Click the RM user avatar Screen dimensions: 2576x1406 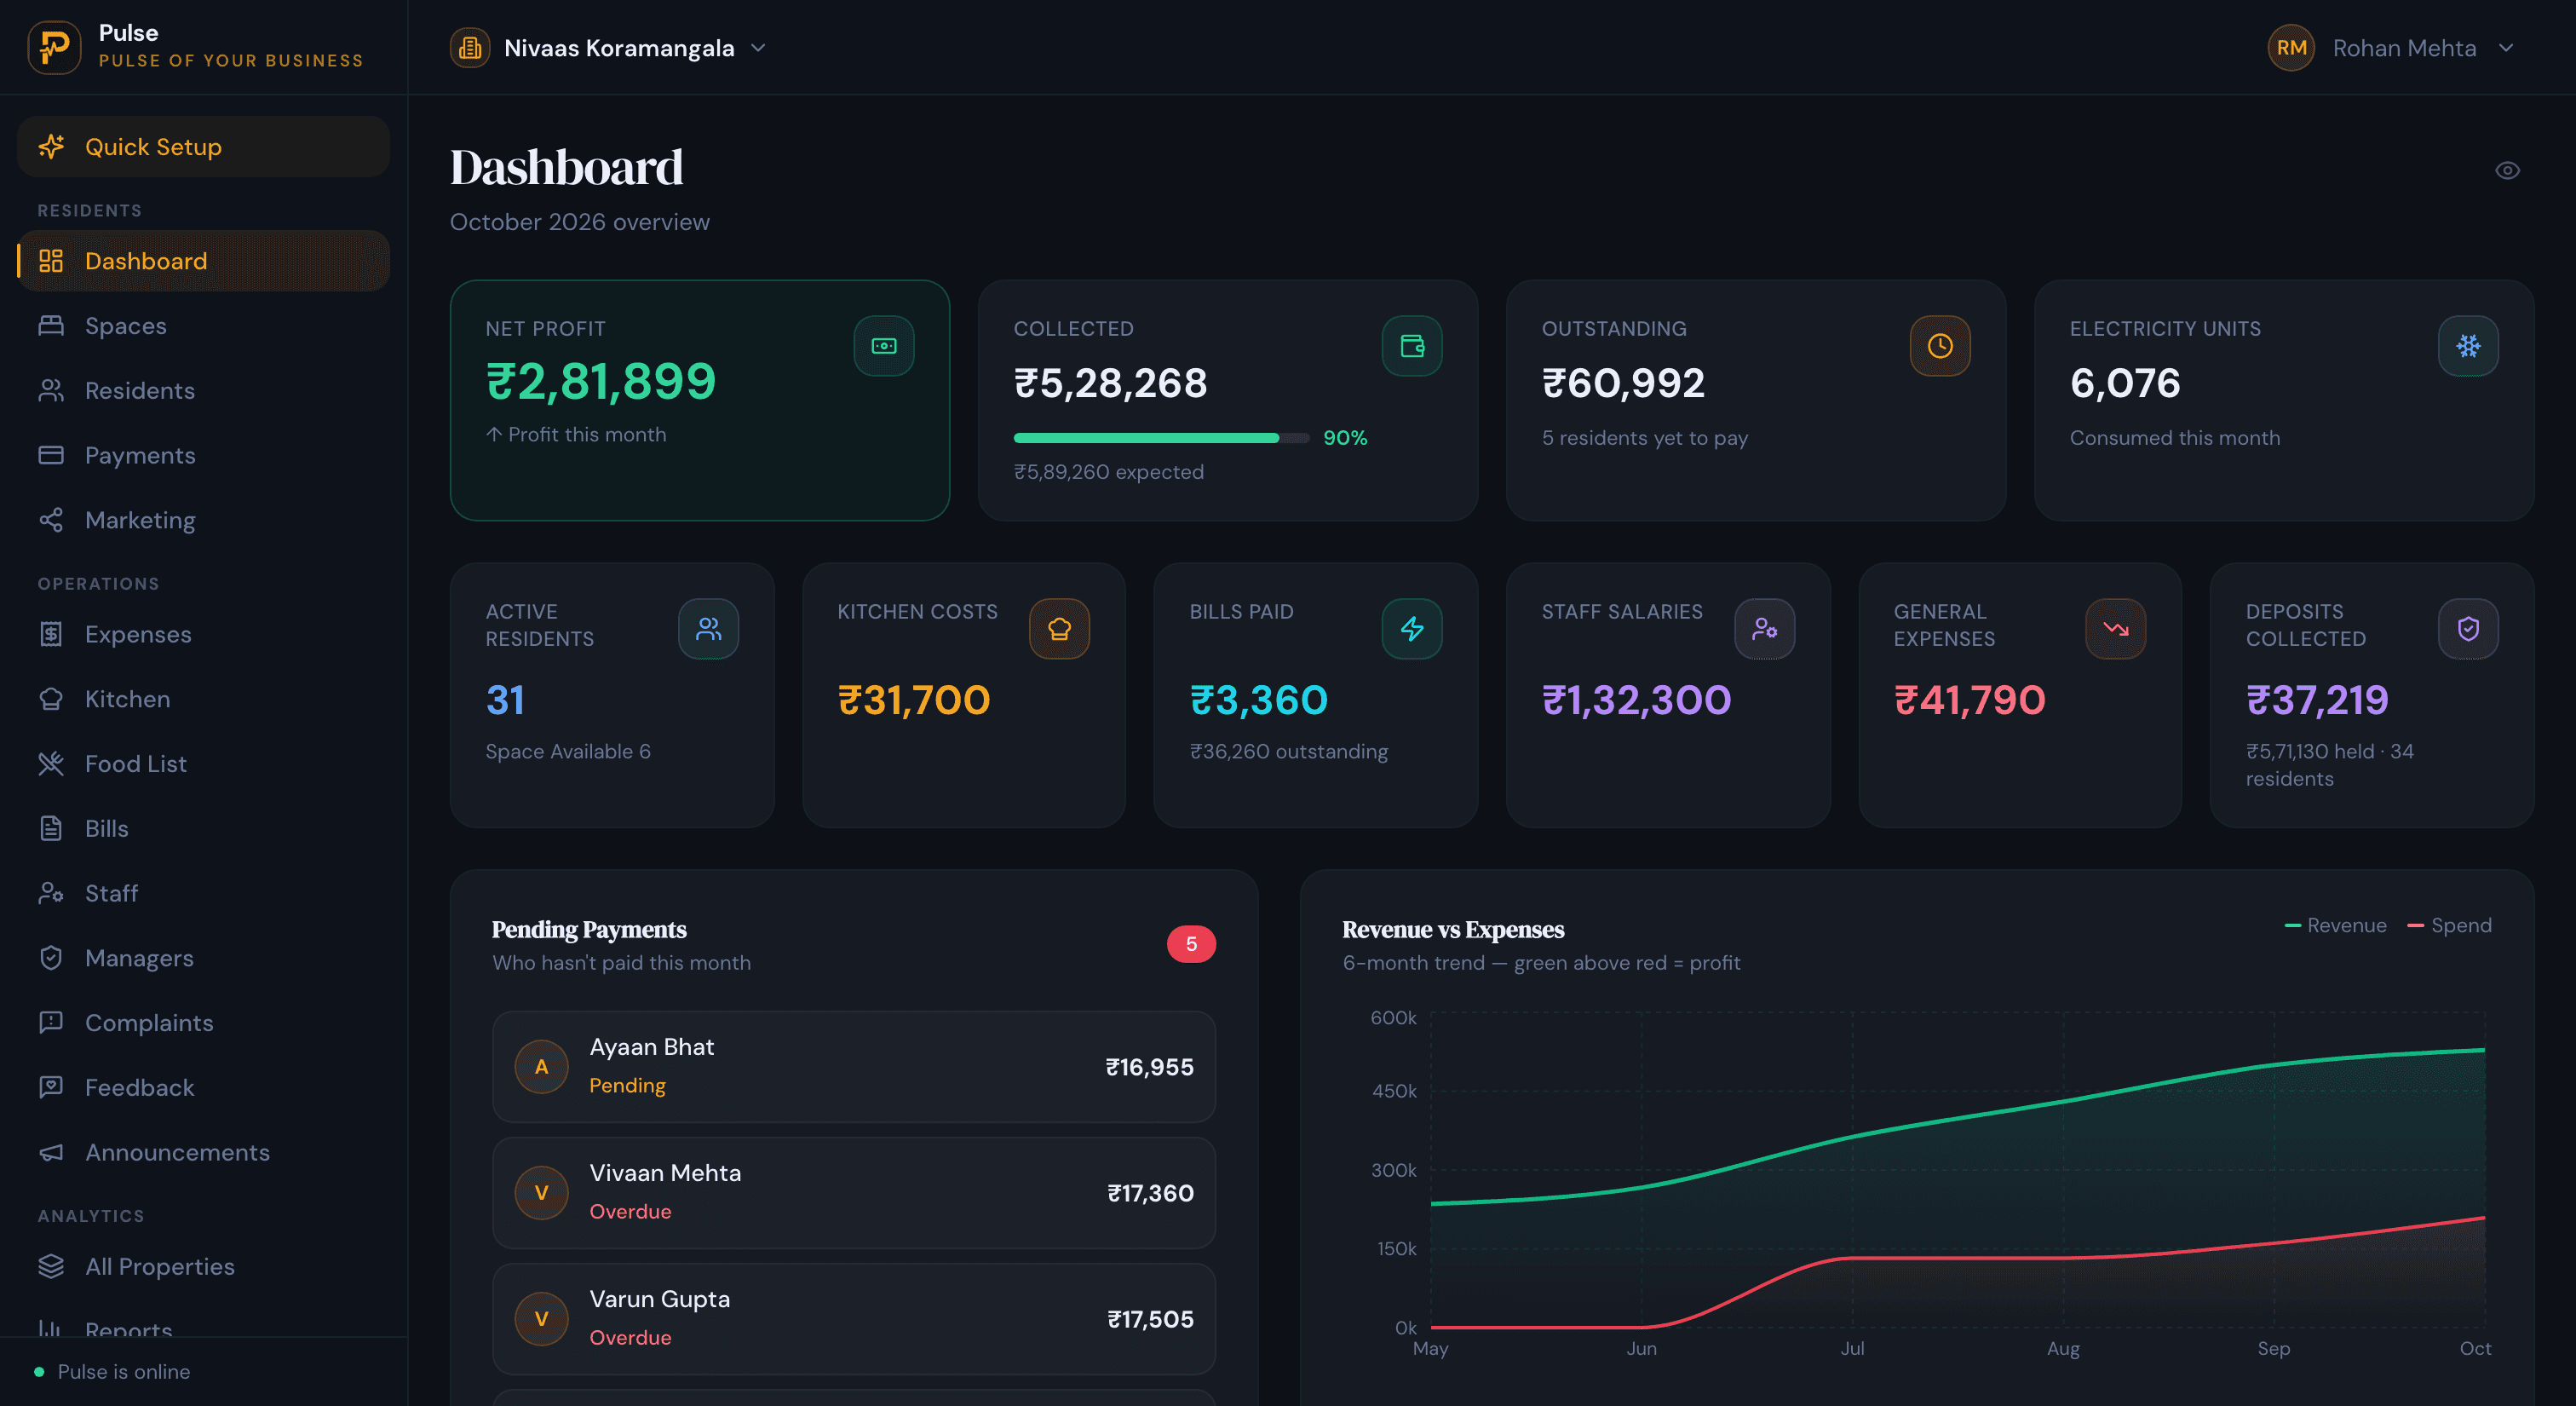(2291, 48)
